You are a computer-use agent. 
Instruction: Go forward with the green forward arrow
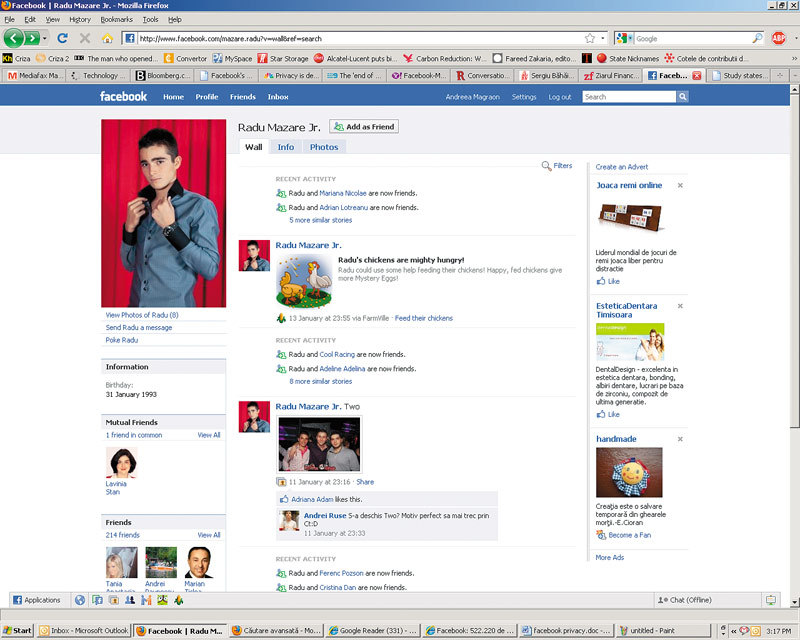pos(31,38)
